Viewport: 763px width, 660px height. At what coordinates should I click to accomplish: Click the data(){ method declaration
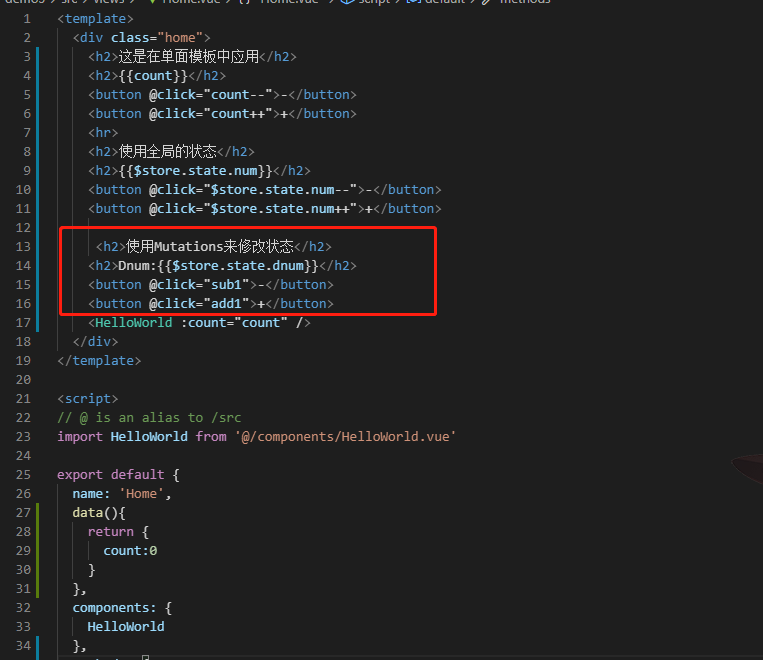coord(99,513)
